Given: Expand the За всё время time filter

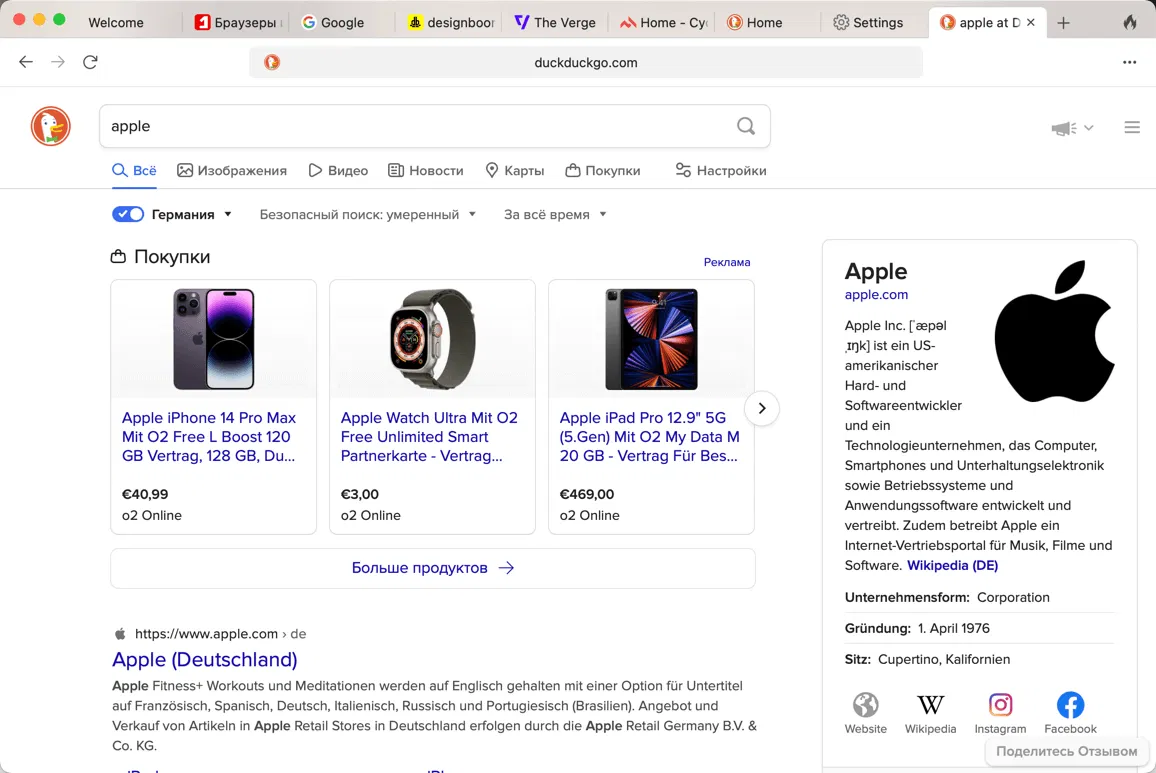Looking at the screenshot, I should tap(555, 214).
